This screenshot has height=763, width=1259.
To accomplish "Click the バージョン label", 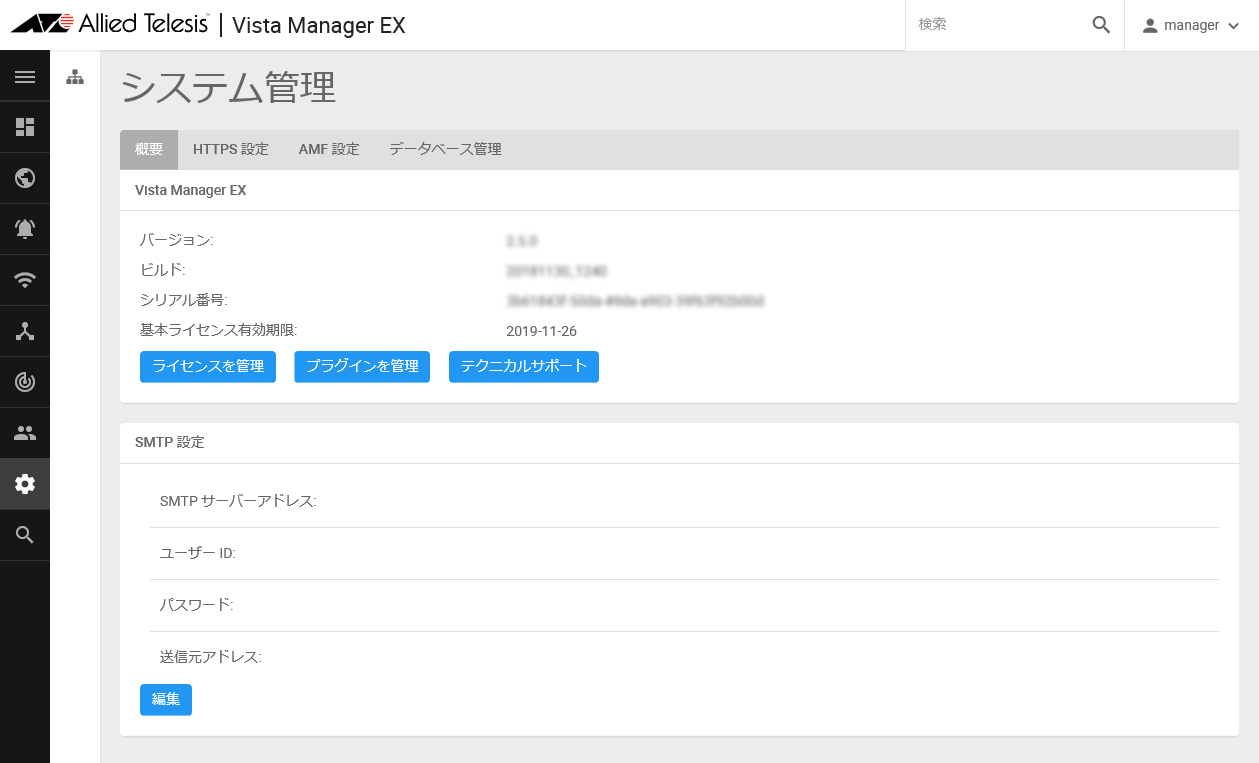I will 177,240.
